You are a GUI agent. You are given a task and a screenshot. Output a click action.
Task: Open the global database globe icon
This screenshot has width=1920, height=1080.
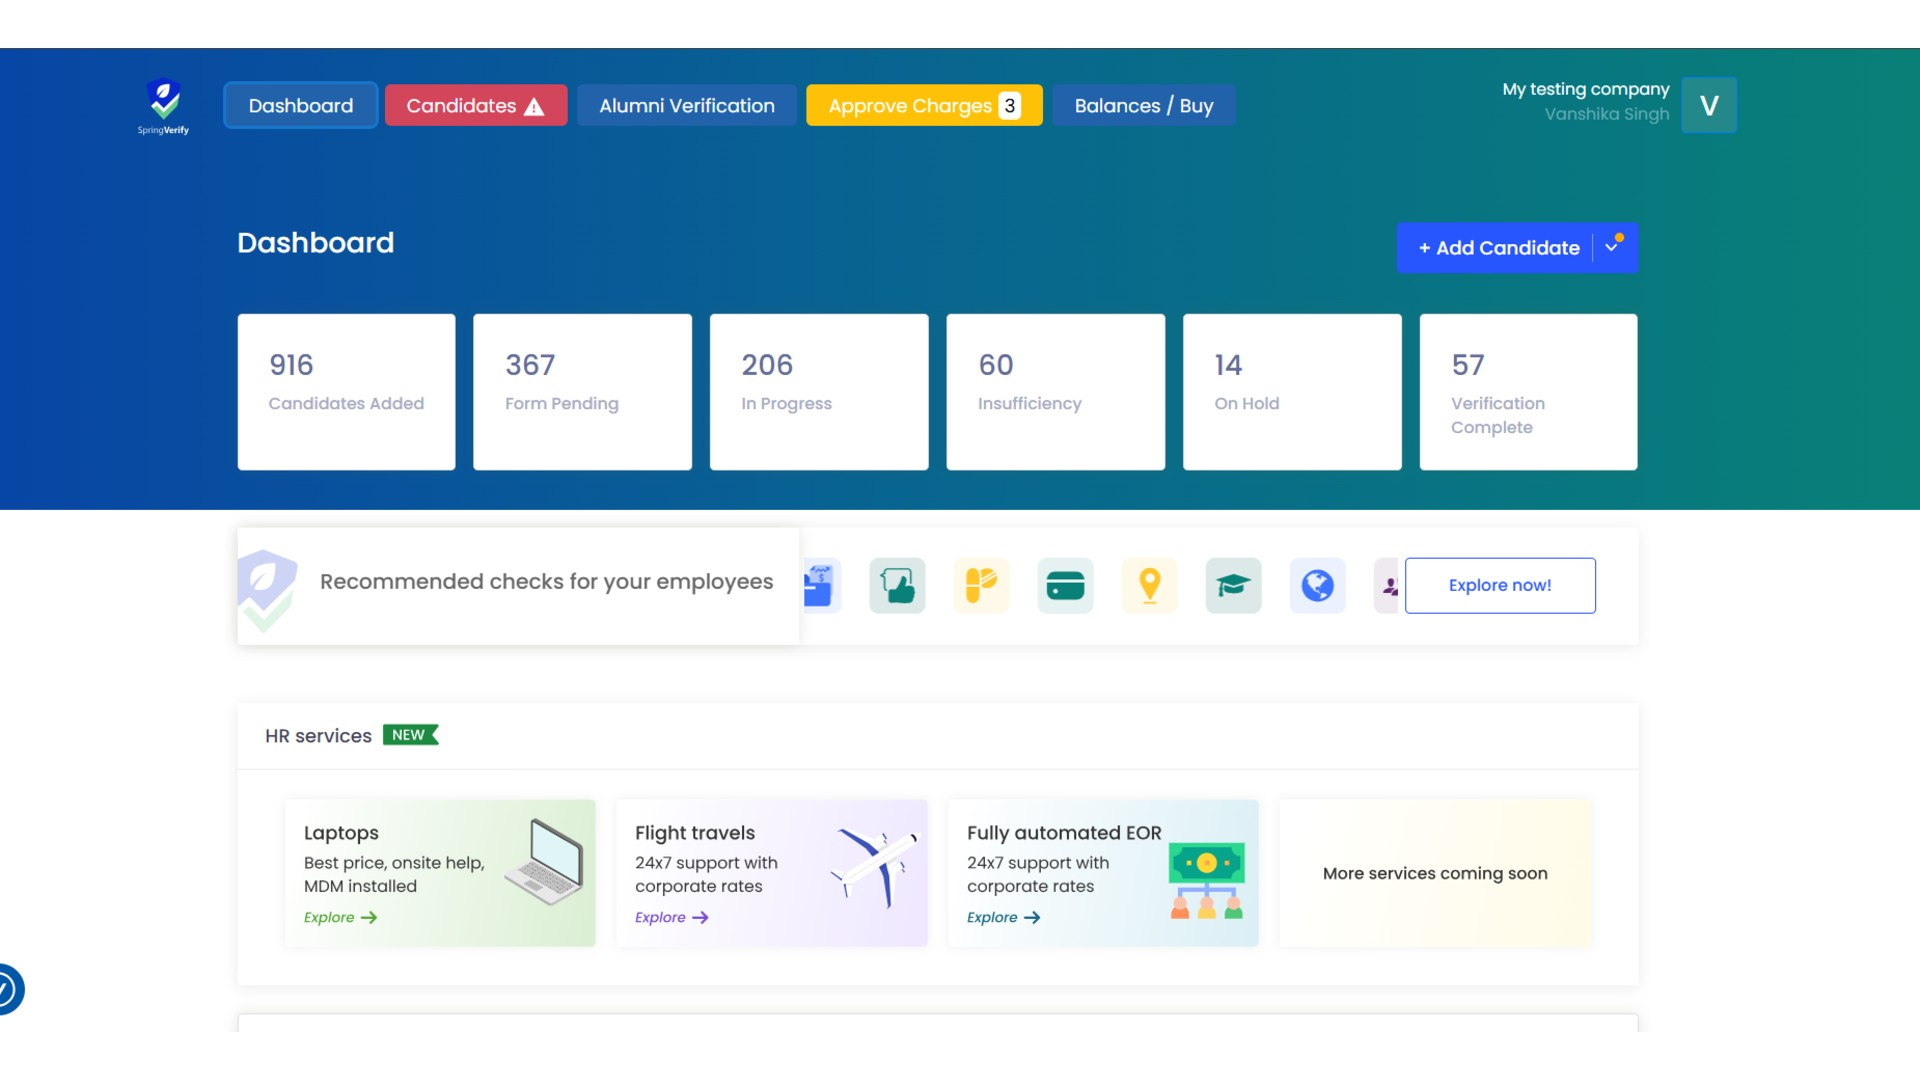point(1317,586)
